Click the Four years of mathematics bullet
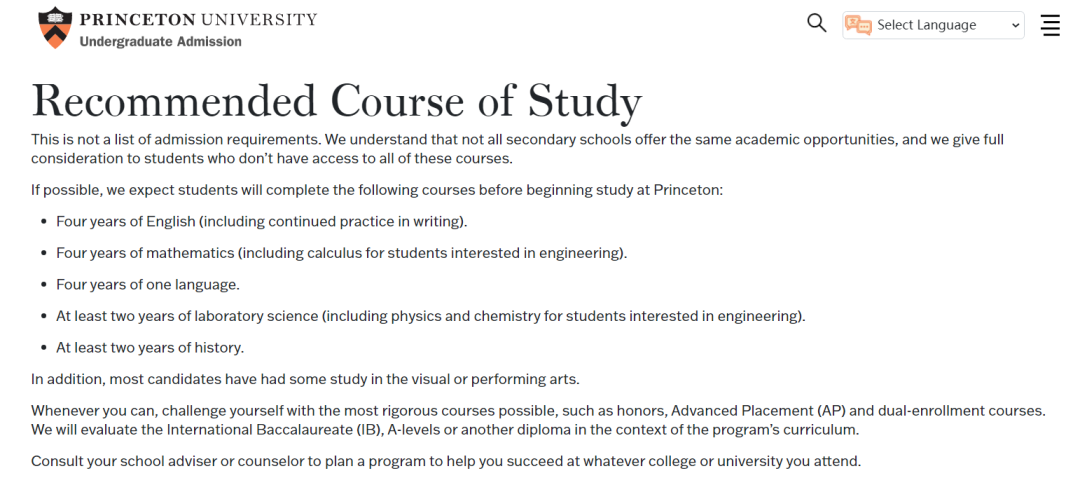The width and height of the screenshot is (1080, 485). (342, 253)
